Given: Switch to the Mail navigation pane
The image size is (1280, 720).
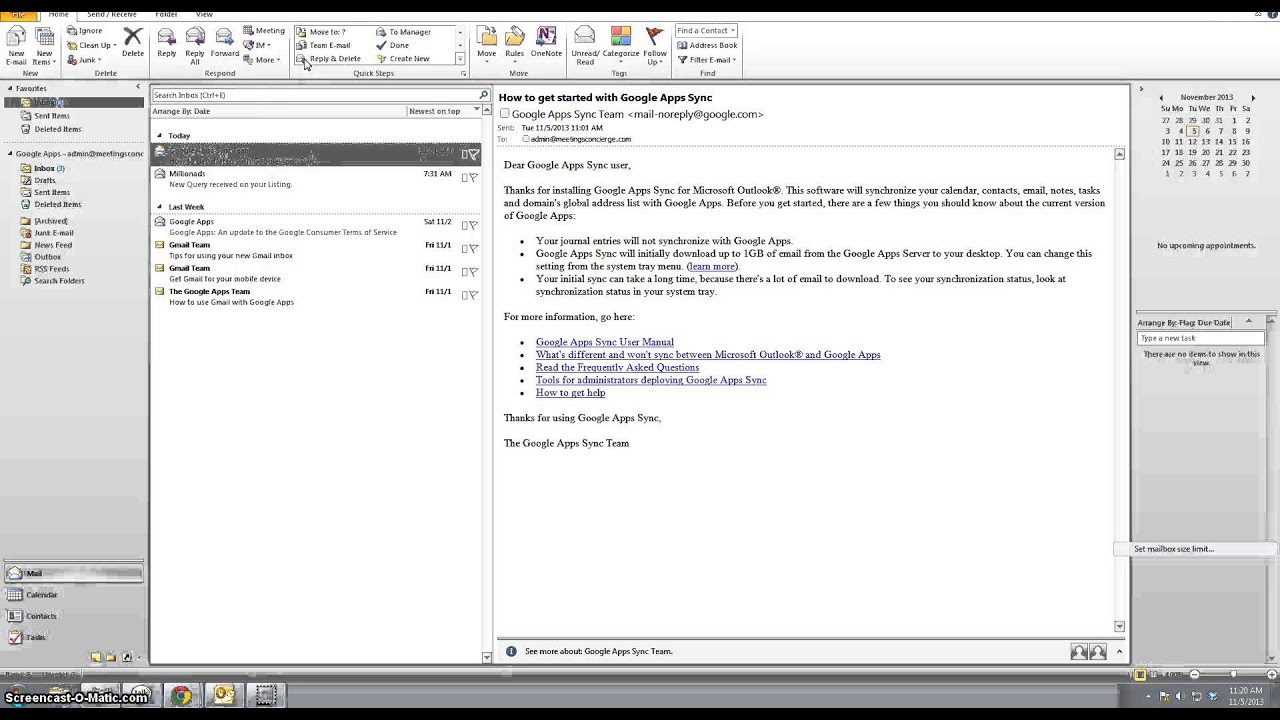Looking at the screenshot, I should pyautogui.click(x=73, y=573).
